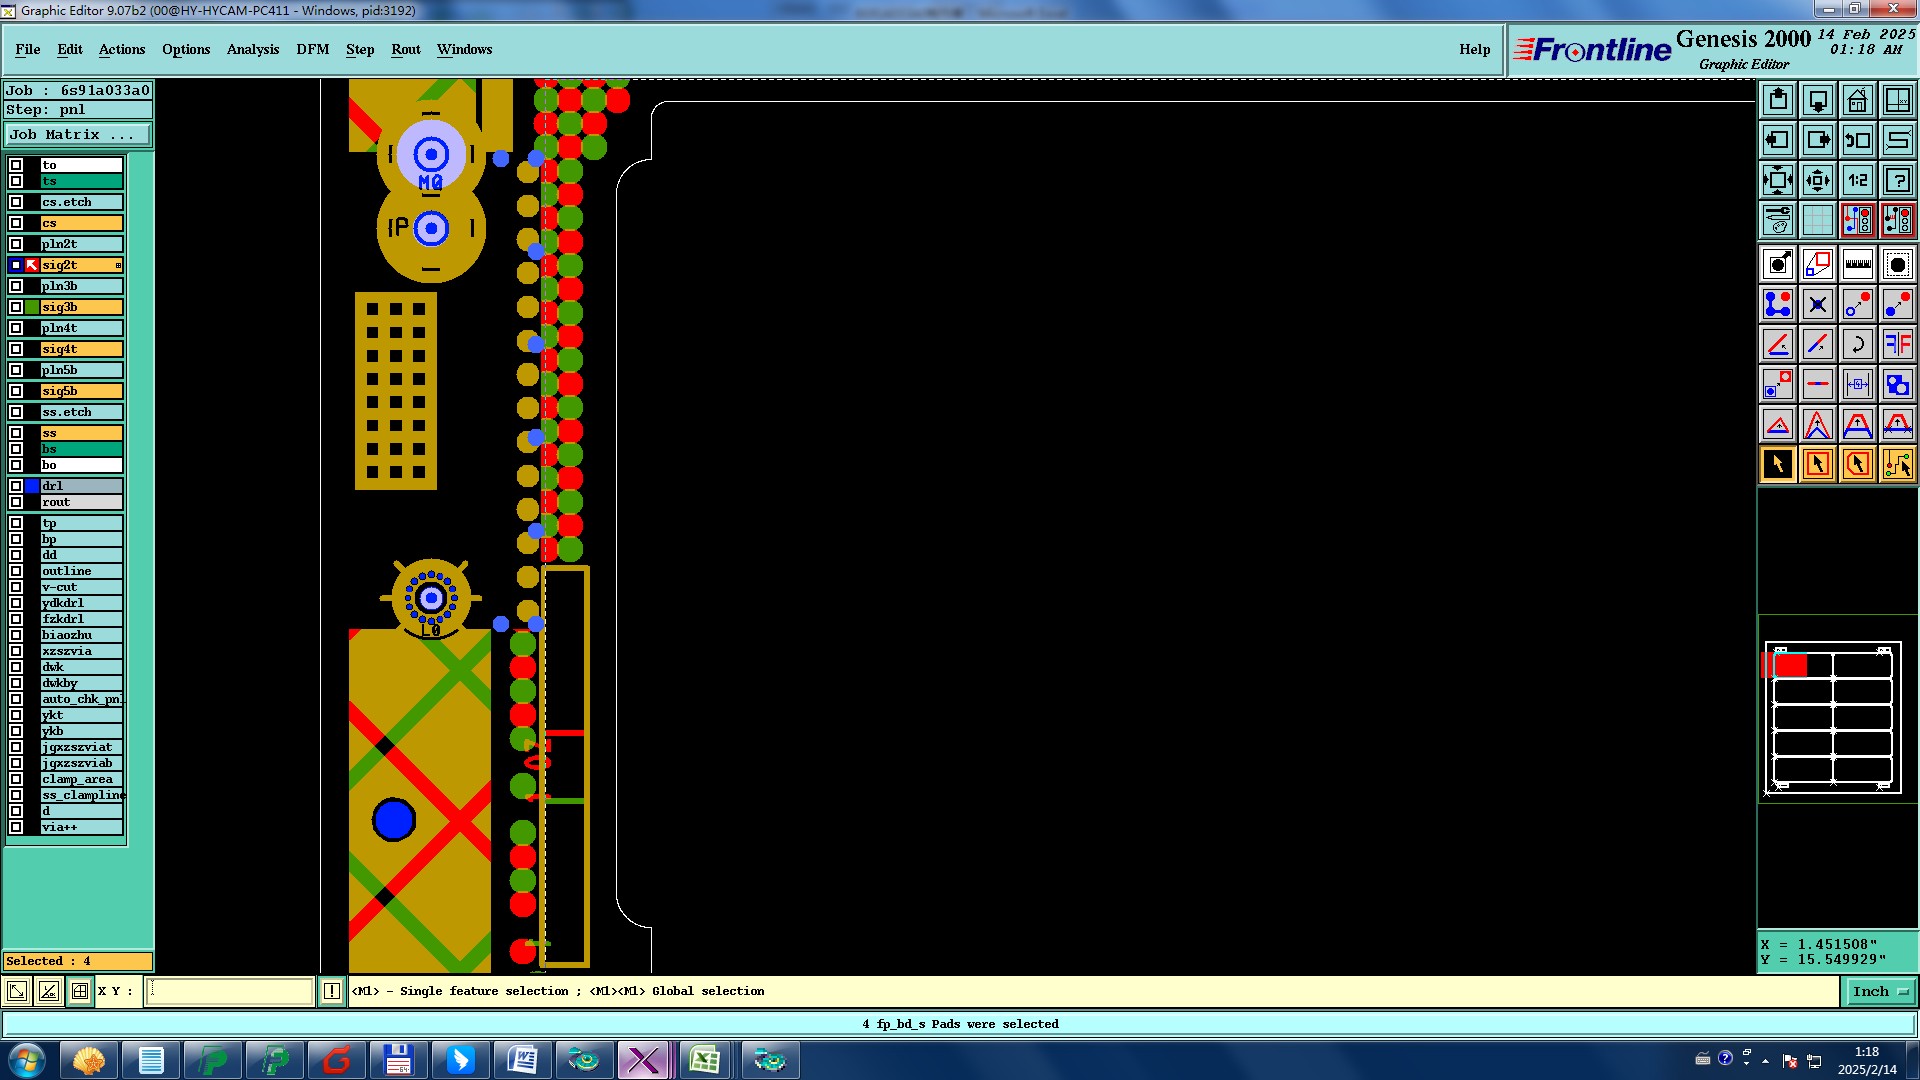This screenshot has height=1080, width=1920.
Task: Click the sig2t layer options marker
Action: point(118,265)
